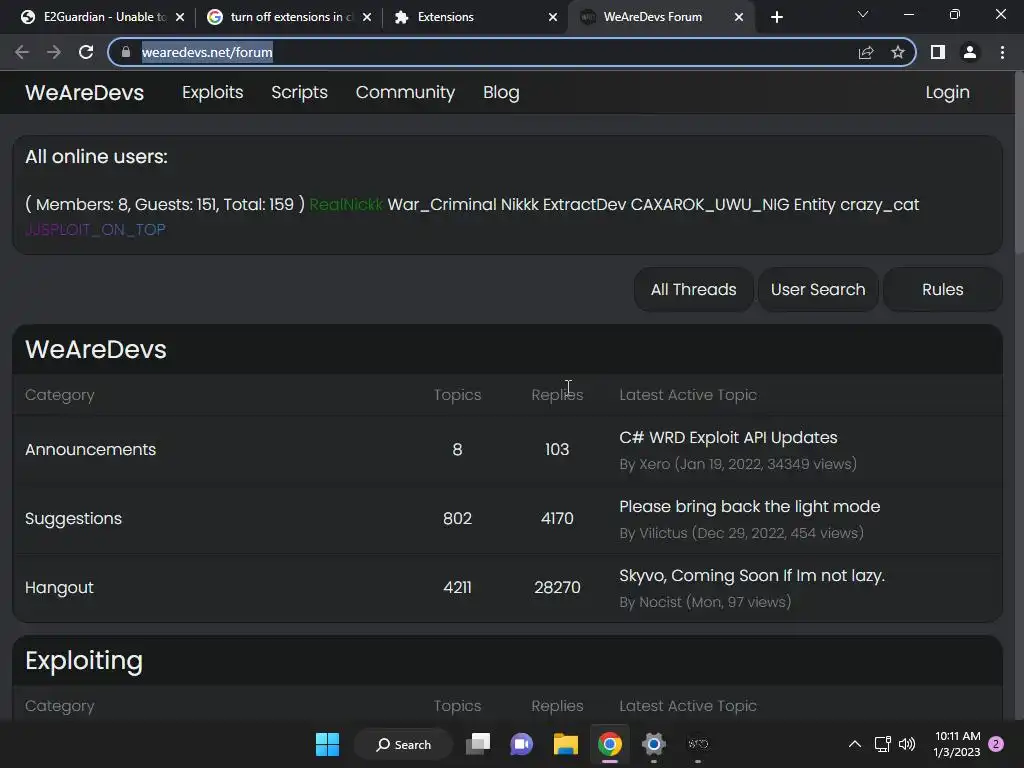Screen dimensions: 1024x768
Task: Bookmark this page with the star icon
Action: pos(898,52)
